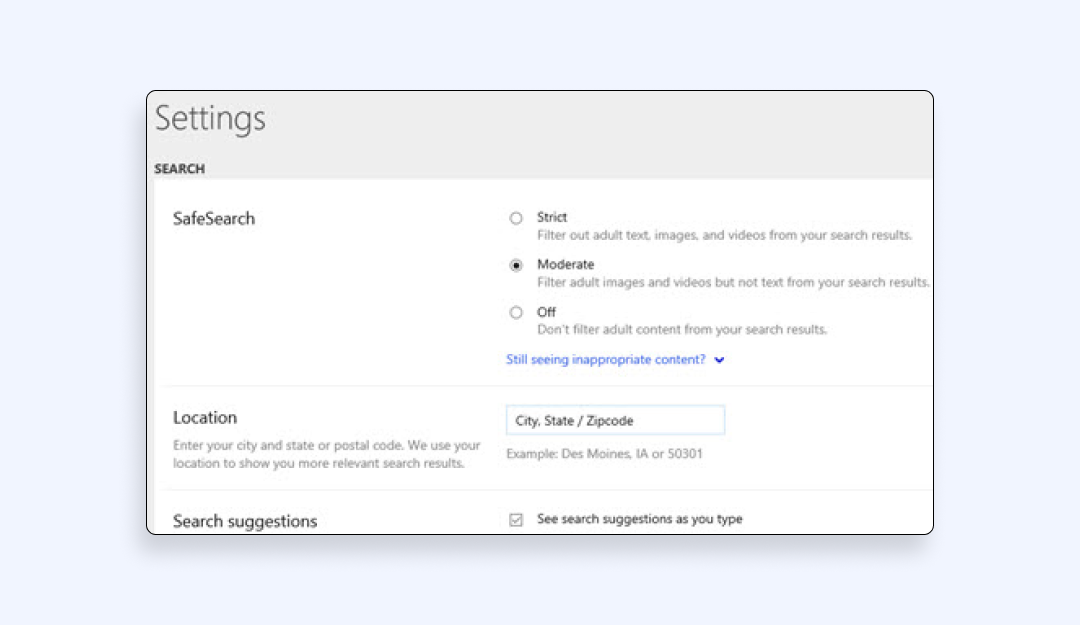Click "Don't filter adult content" description
This screenshot has height=625, width=1080.
click(682, 329)
